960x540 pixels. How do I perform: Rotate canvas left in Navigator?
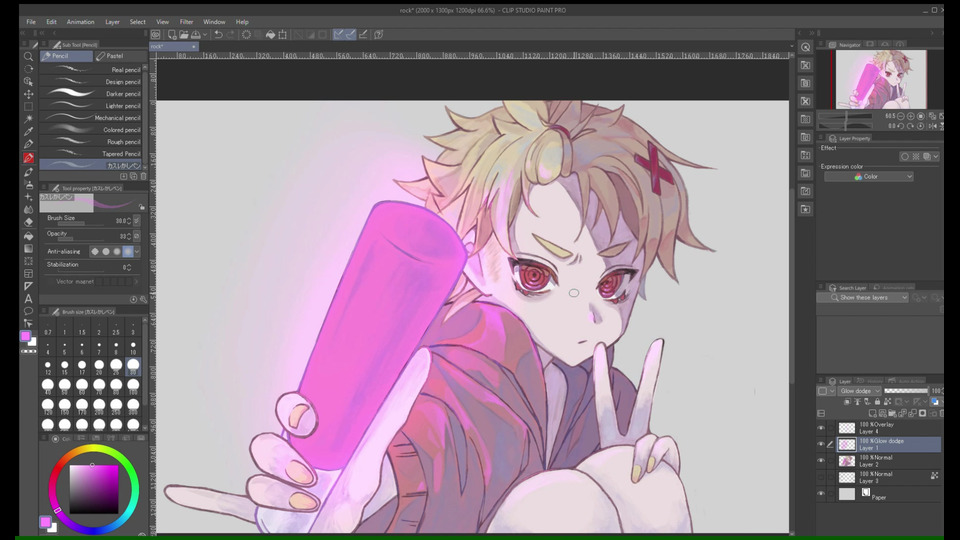coord(901,126)
